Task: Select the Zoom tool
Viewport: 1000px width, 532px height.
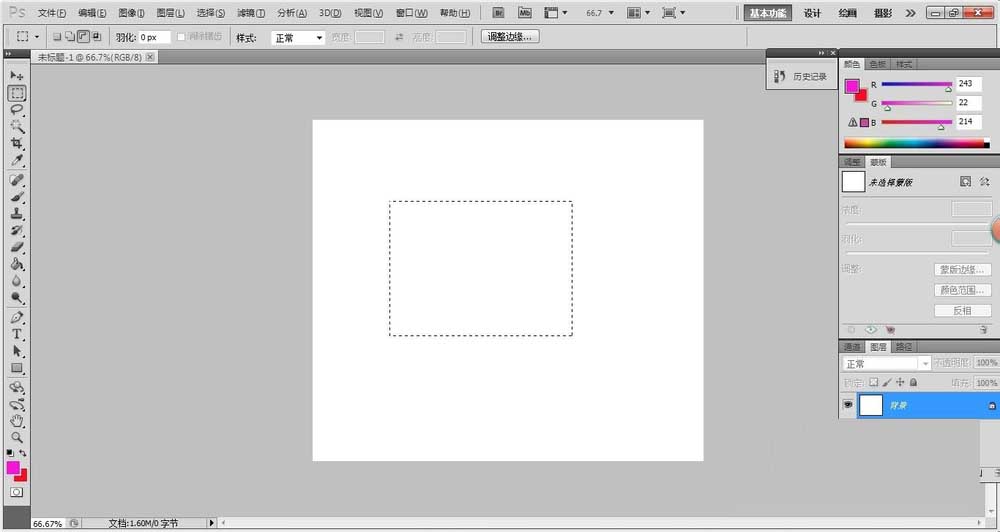Action: 17,438
